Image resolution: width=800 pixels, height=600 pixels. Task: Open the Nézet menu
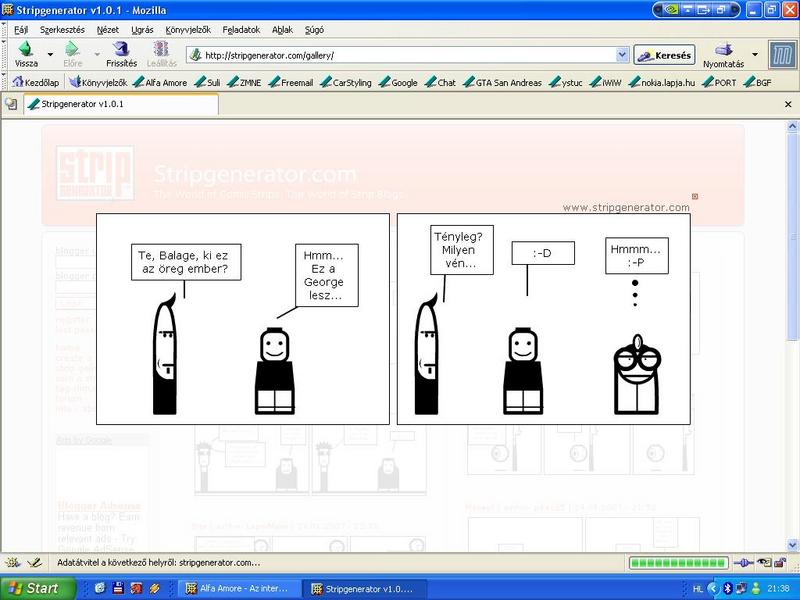point(108,30)
